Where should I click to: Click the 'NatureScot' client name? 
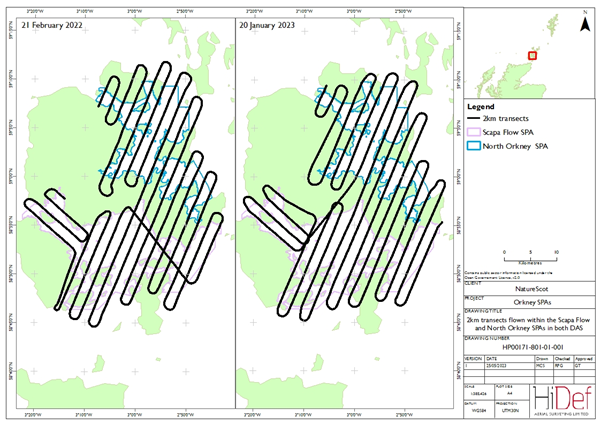pos(531,289)
